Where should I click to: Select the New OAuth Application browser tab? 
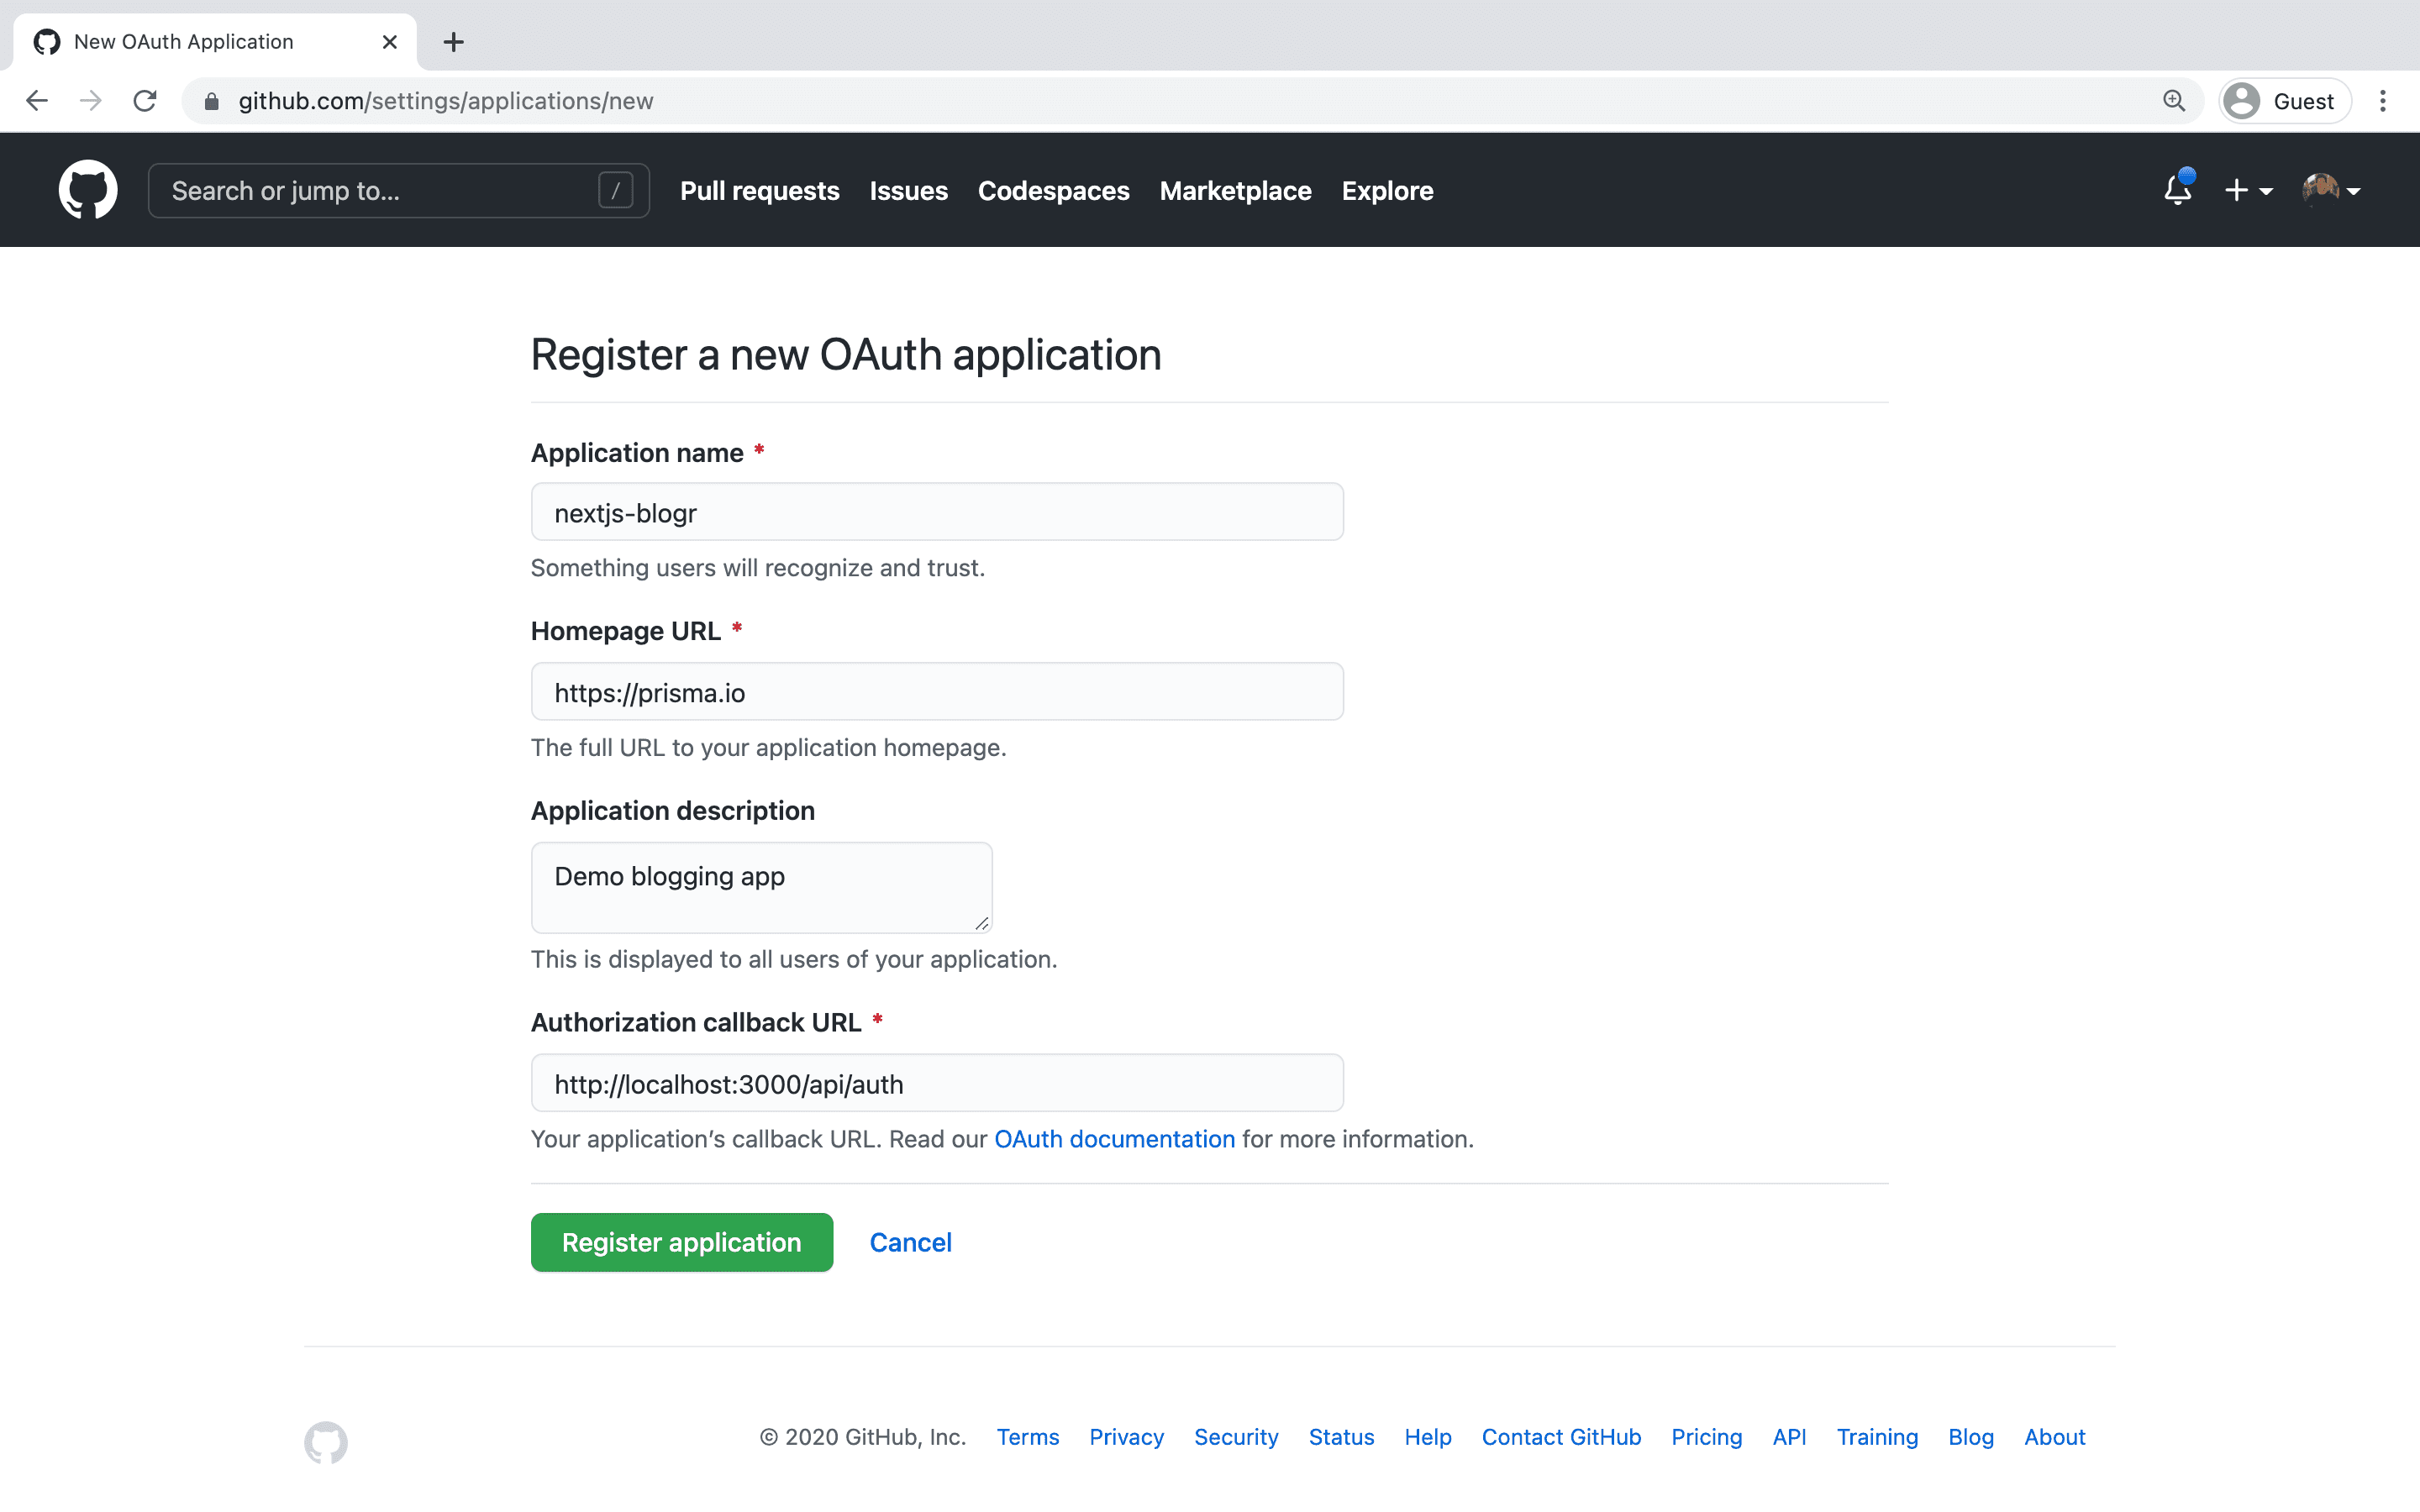click(183, 41)
